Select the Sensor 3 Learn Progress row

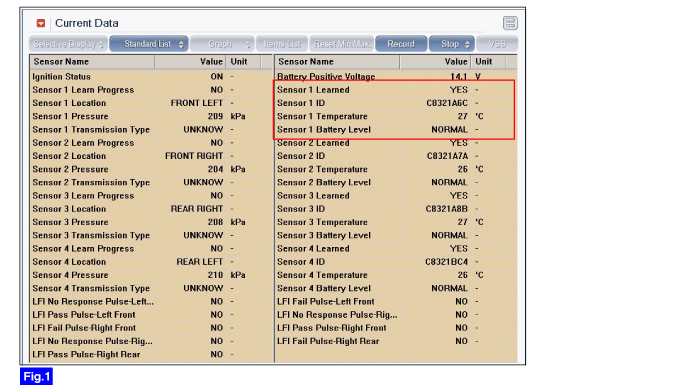[151, 196]
